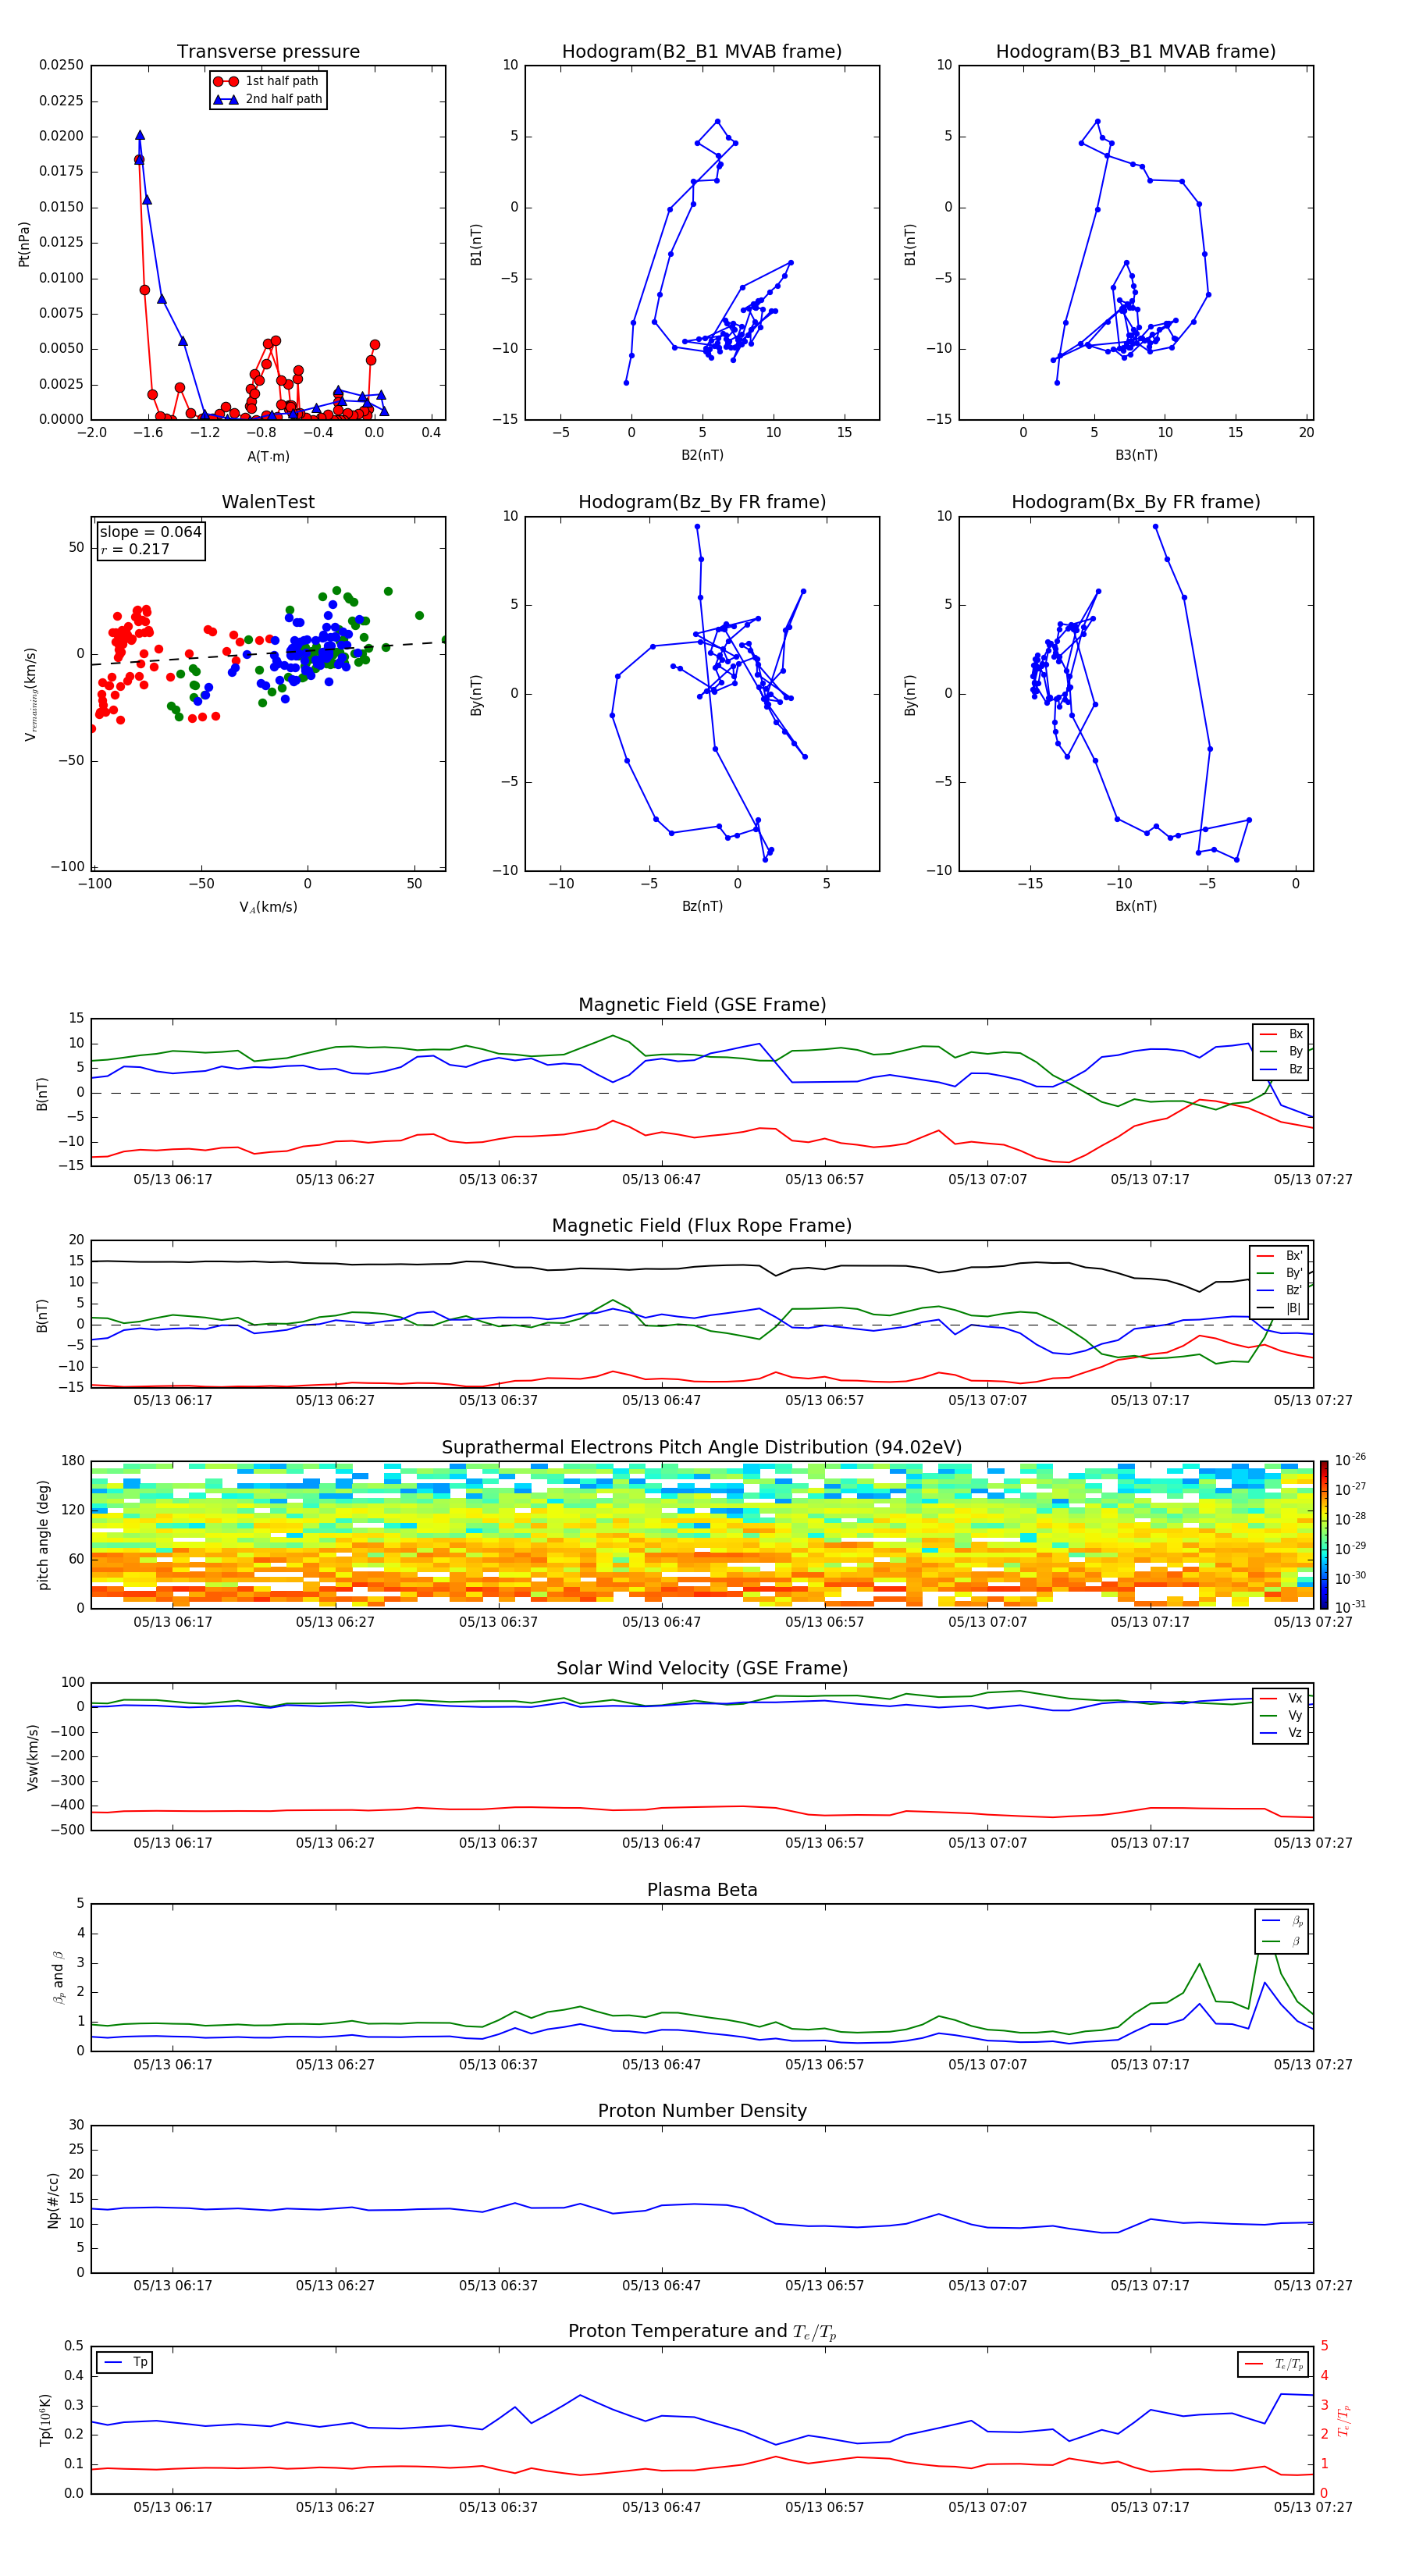This screenshot has height=2576, width=1405.
Task: Click '05/13 07:07' tick under GSE magnetic field plot
Action: click(x=987, y=1180)
